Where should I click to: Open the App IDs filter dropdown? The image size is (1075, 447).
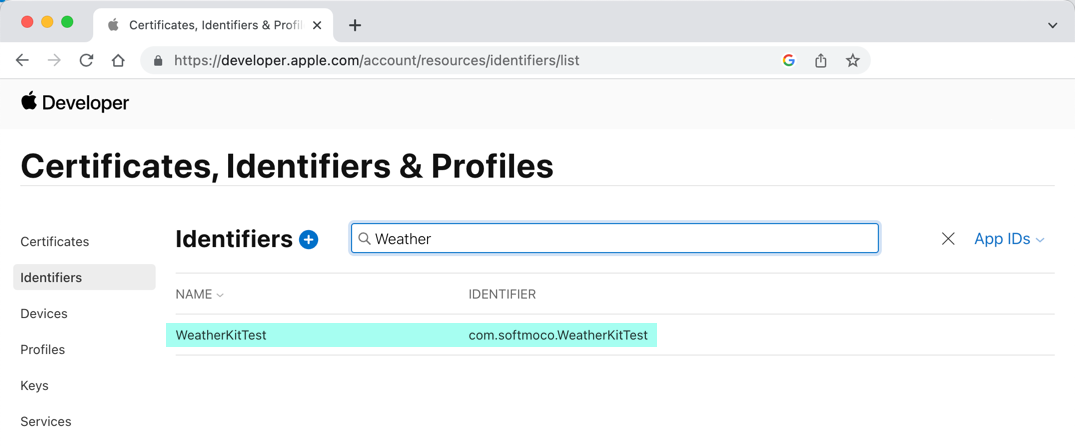coord(1009,239)
